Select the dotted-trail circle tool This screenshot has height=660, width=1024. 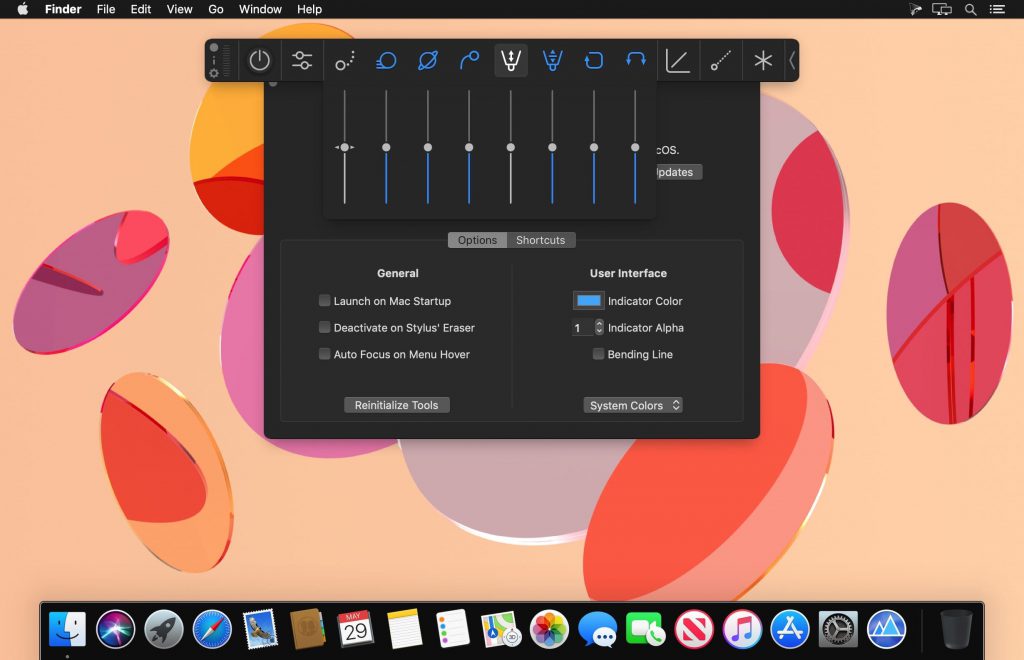(x=345, y=61)
